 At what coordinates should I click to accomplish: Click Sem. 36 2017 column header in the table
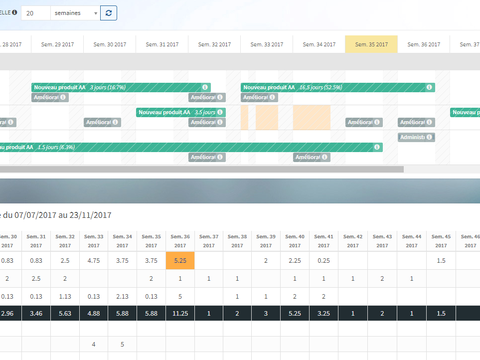click(x=180, y=241)
